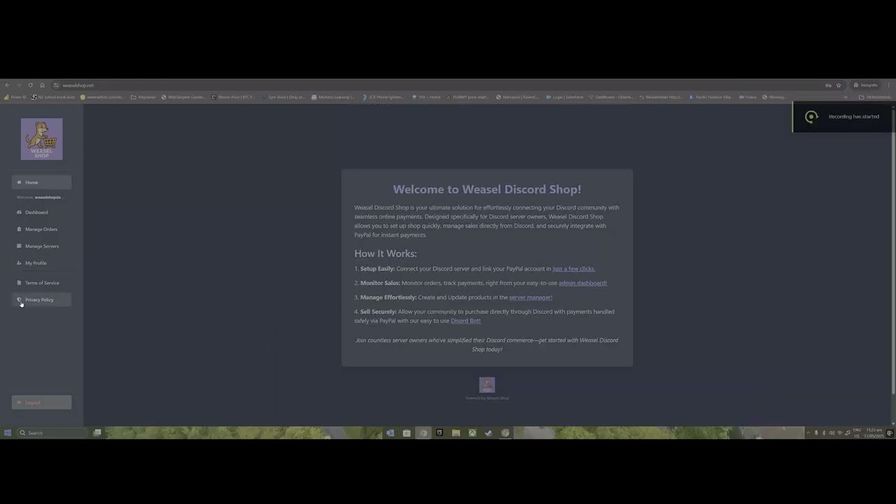Open the Home page in the sidebar
Viewport: 896px width, 504px height.
(42, 182)
